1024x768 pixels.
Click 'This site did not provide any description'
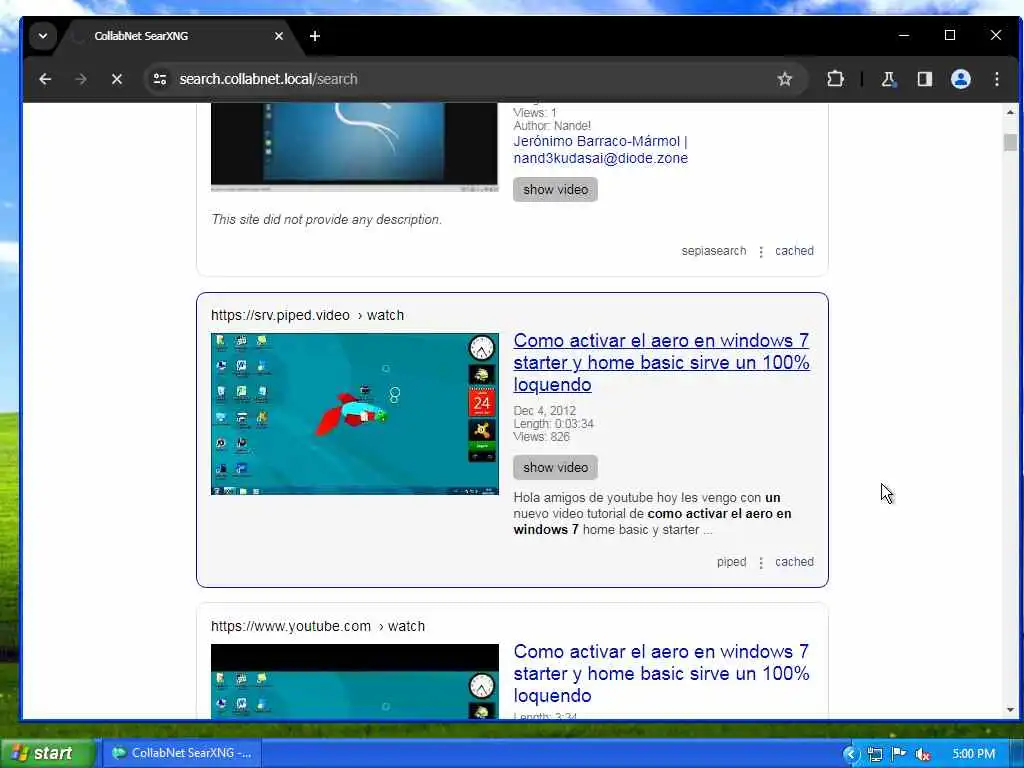pyautogui.click(x=327, y=219)
